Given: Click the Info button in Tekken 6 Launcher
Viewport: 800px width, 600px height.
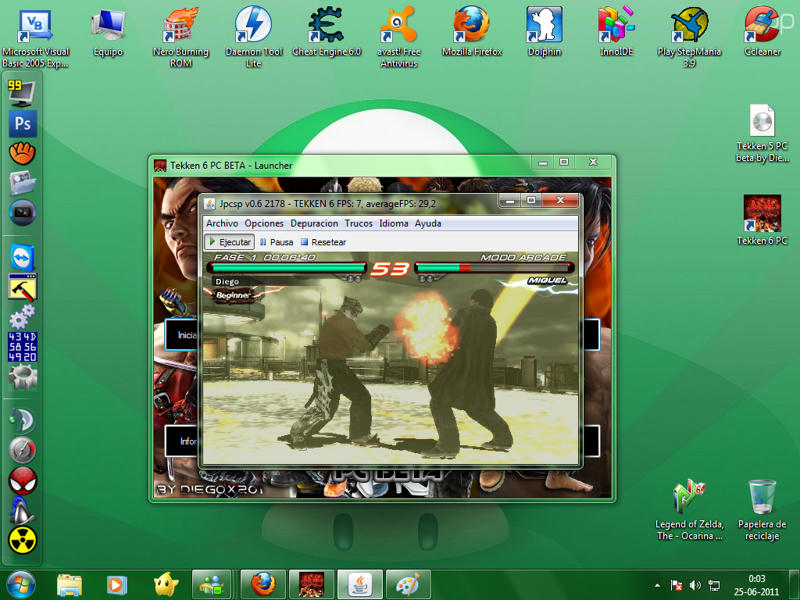Looking at the screenshot, I should 181,441.
